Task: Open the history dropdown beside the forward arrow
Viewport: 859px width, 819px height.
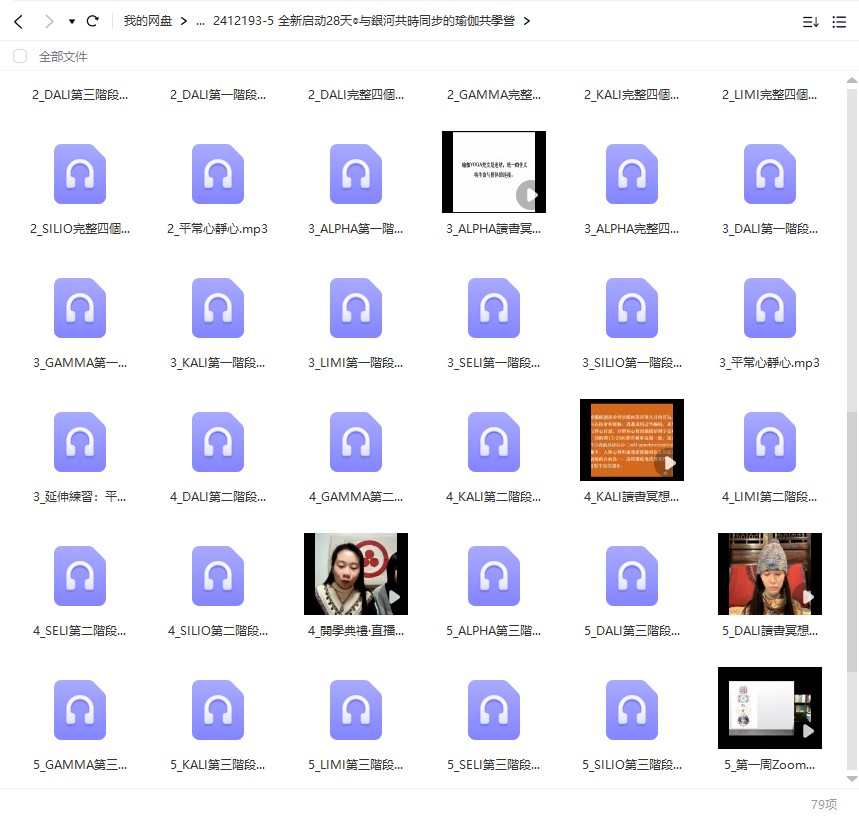Action: 70,19
